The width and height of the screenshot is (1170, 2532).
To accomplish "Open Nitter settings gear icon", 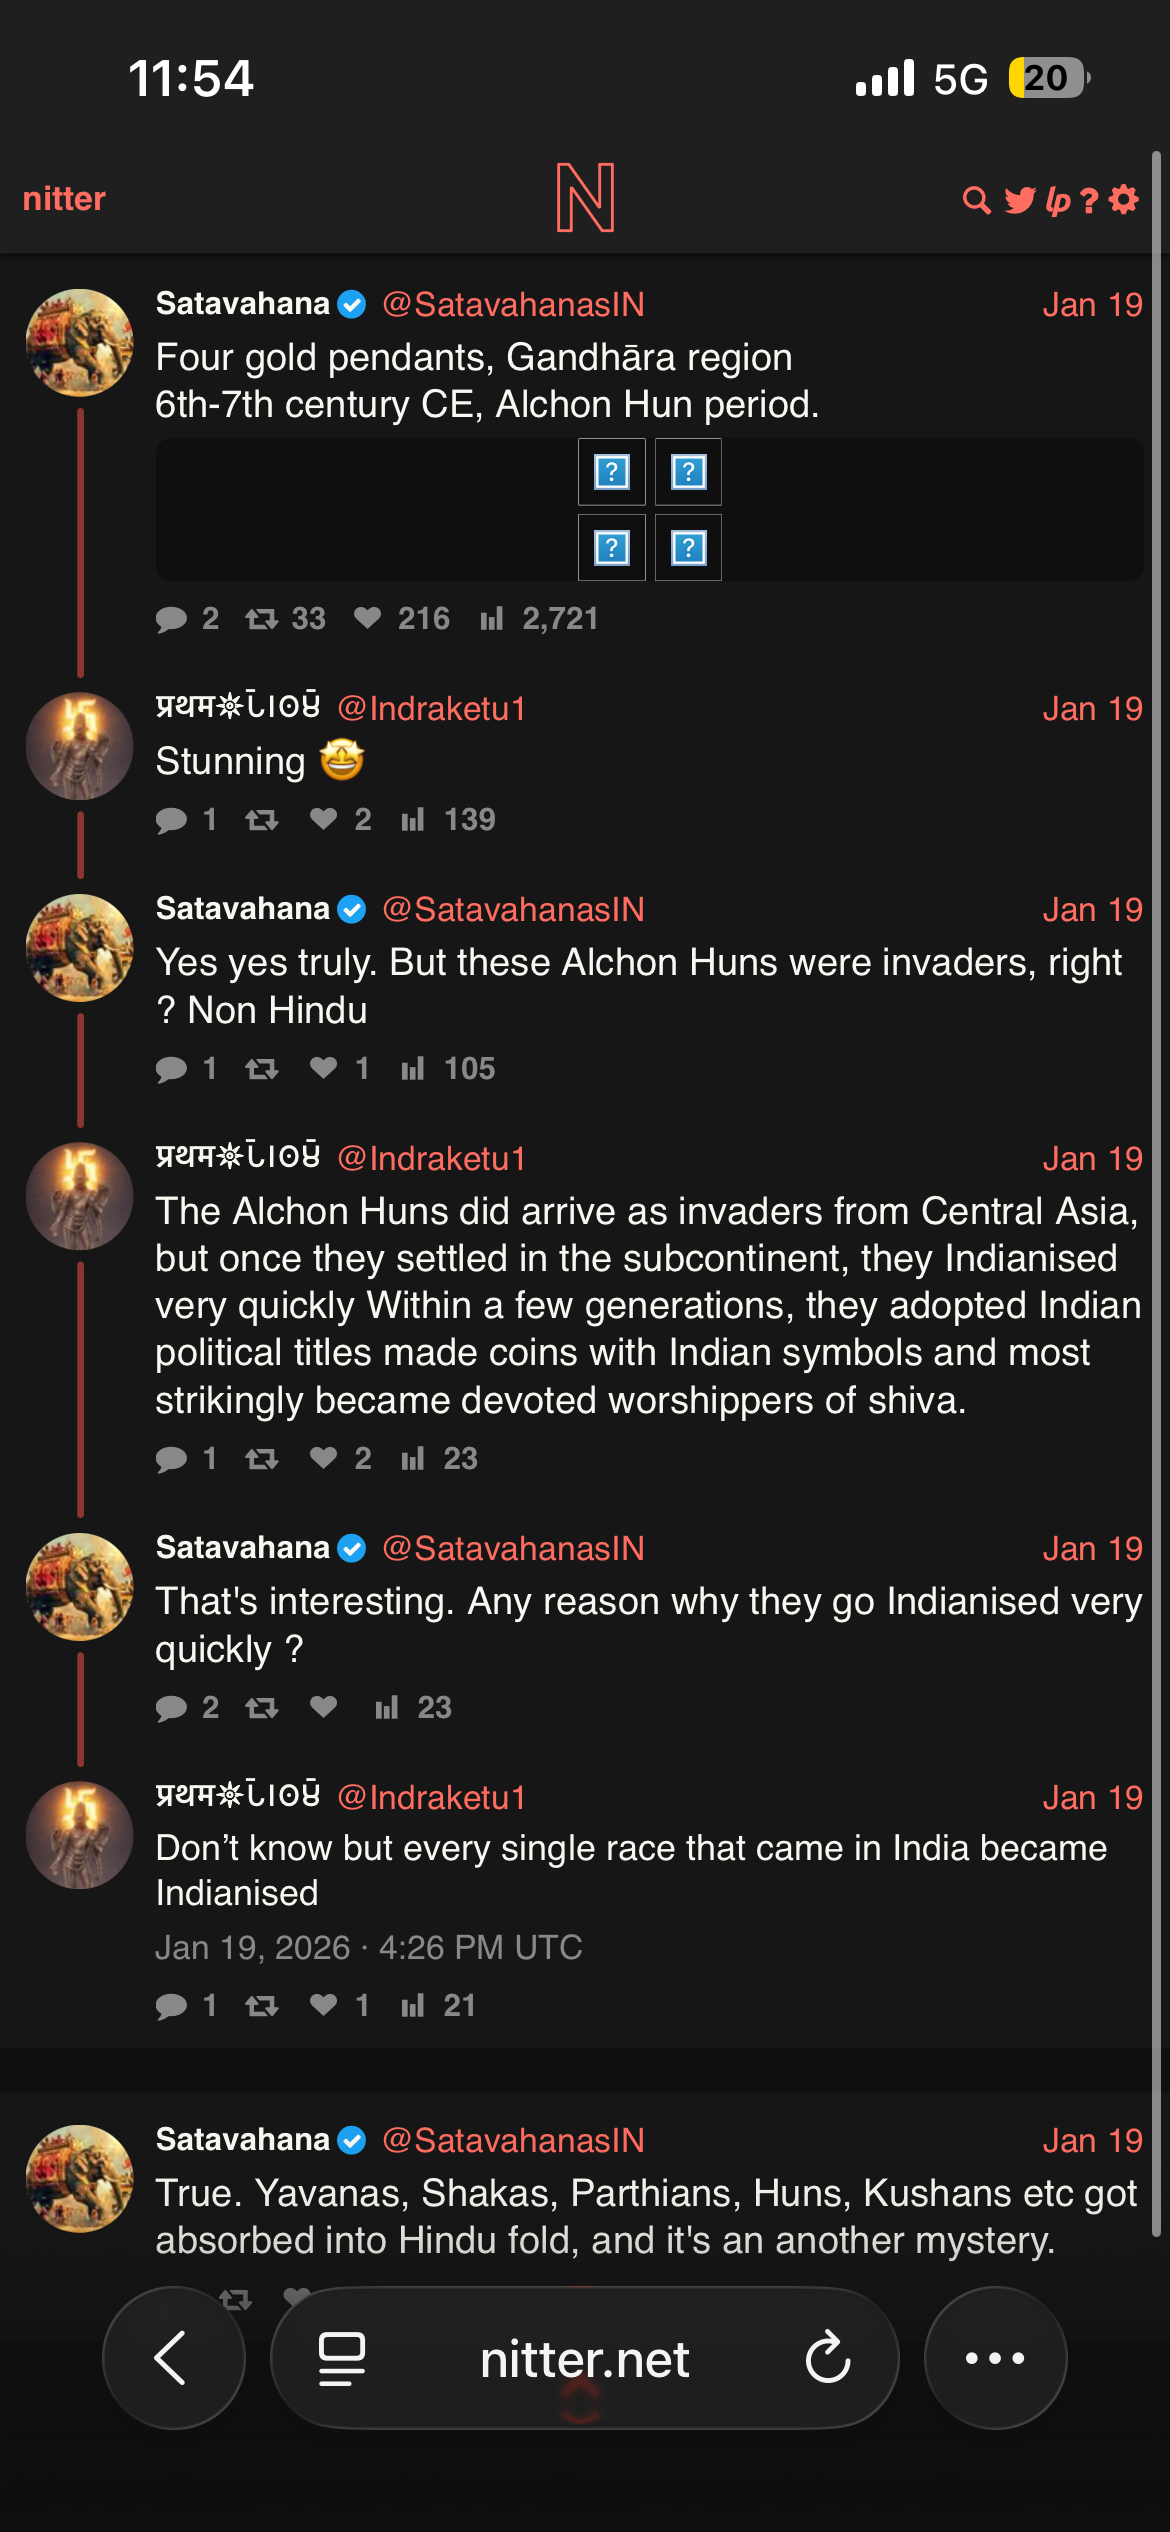I will coord(1124,199).
